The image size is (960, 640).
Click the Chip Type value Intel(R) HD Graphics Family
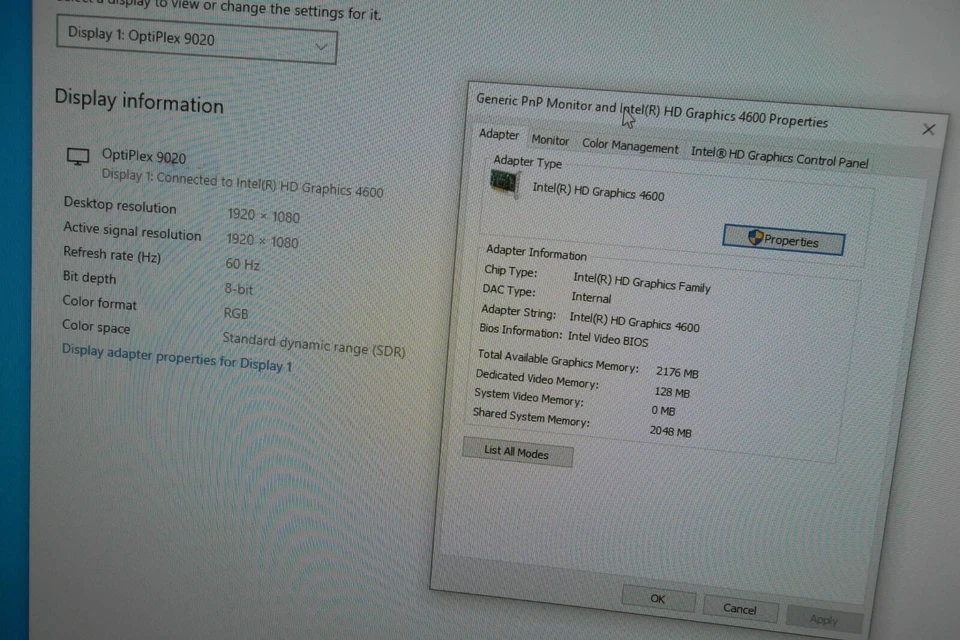click(641, 282)
